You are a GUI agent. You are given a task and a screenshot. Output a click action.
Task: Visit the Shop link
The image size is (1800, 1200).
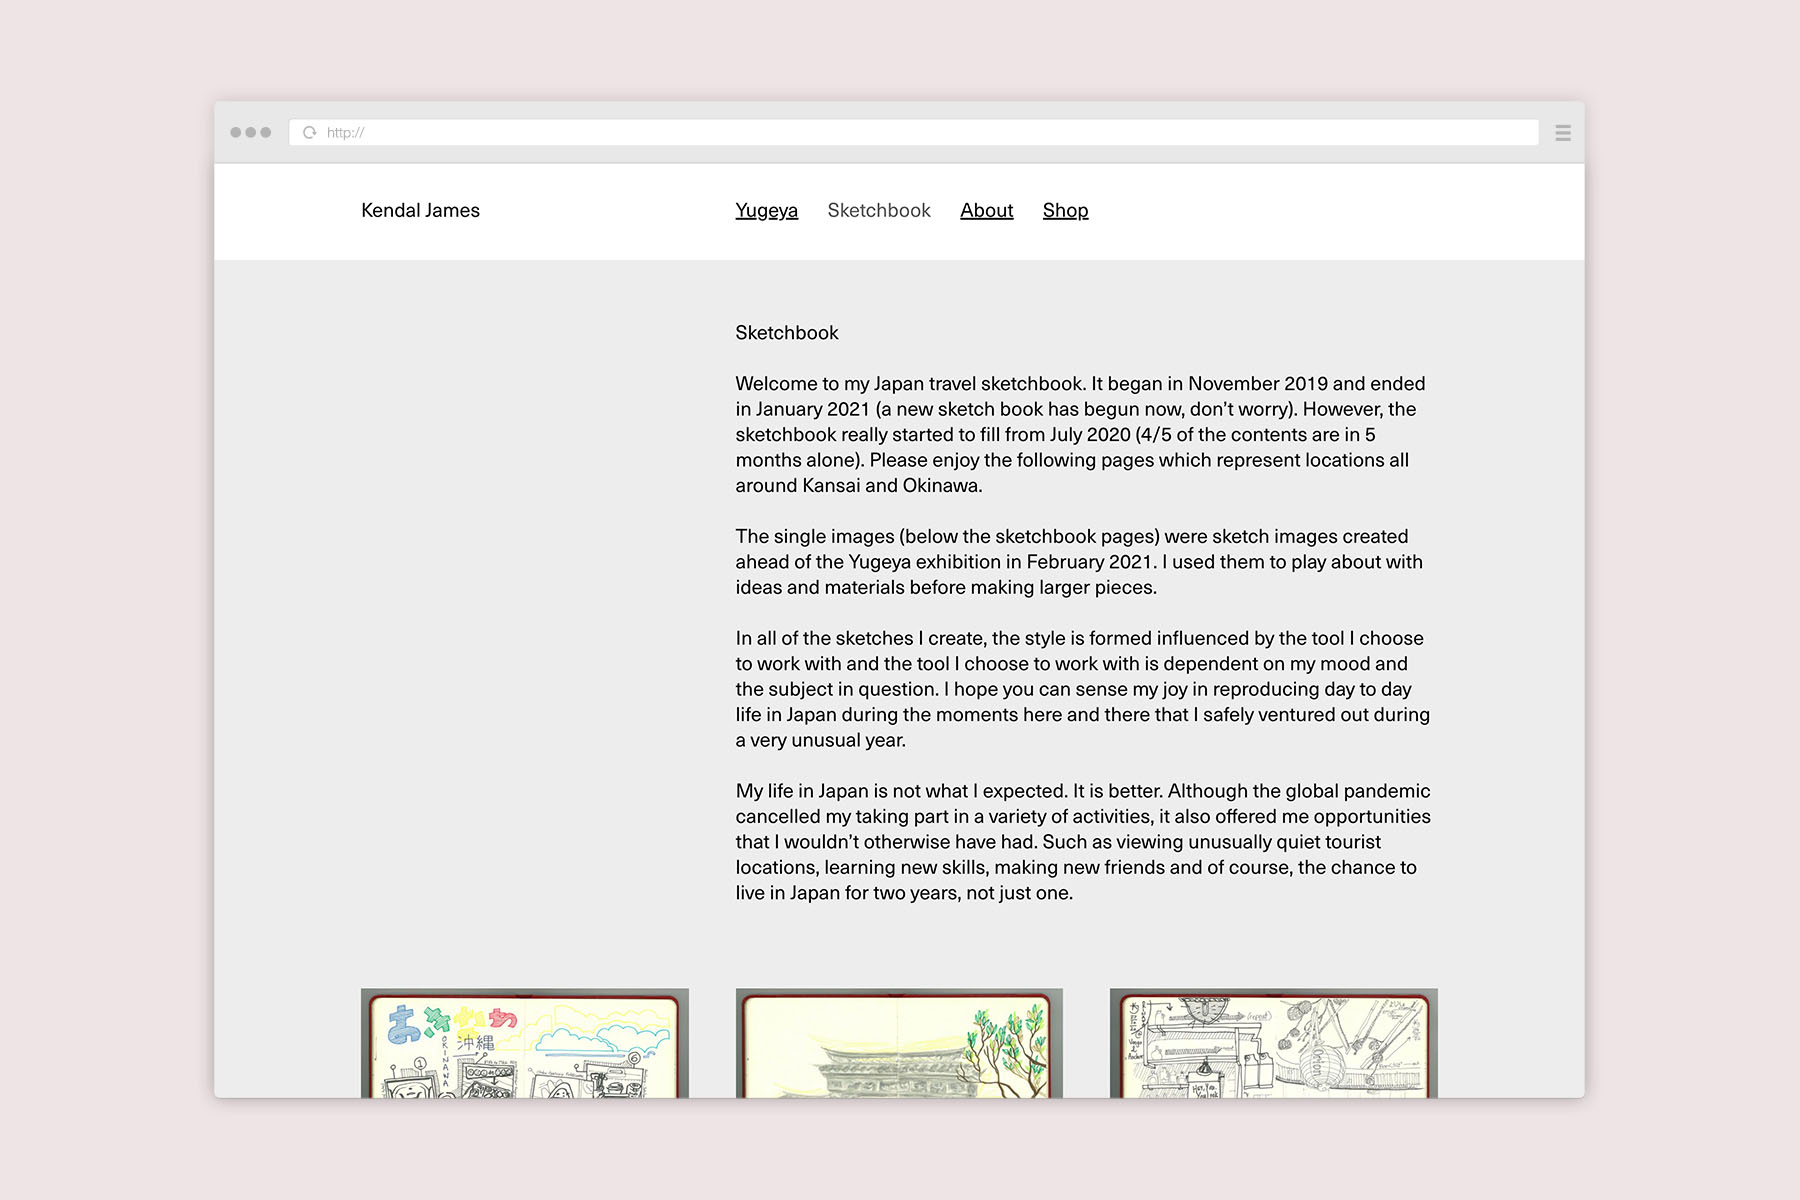(x=1065, y=210)
